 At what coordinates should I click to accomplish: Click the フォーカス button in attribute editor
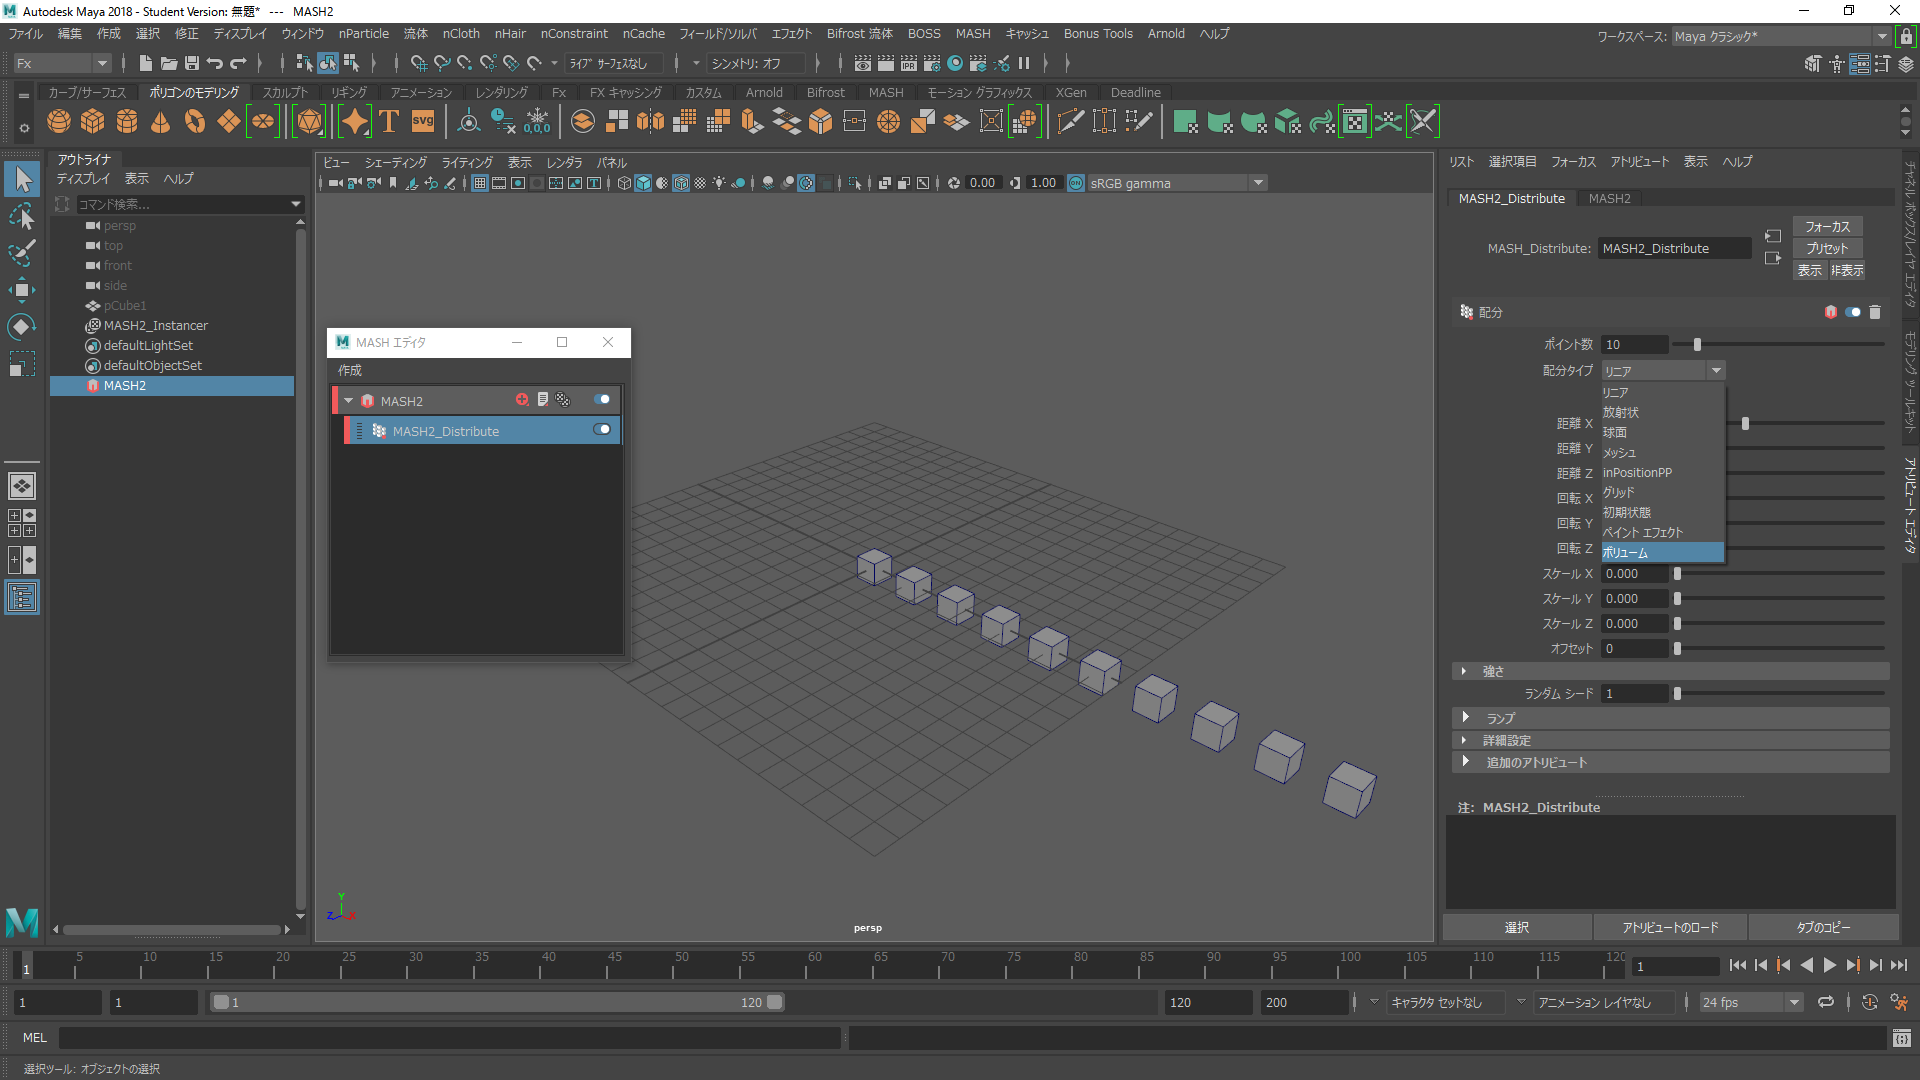tap(1827, 226)
